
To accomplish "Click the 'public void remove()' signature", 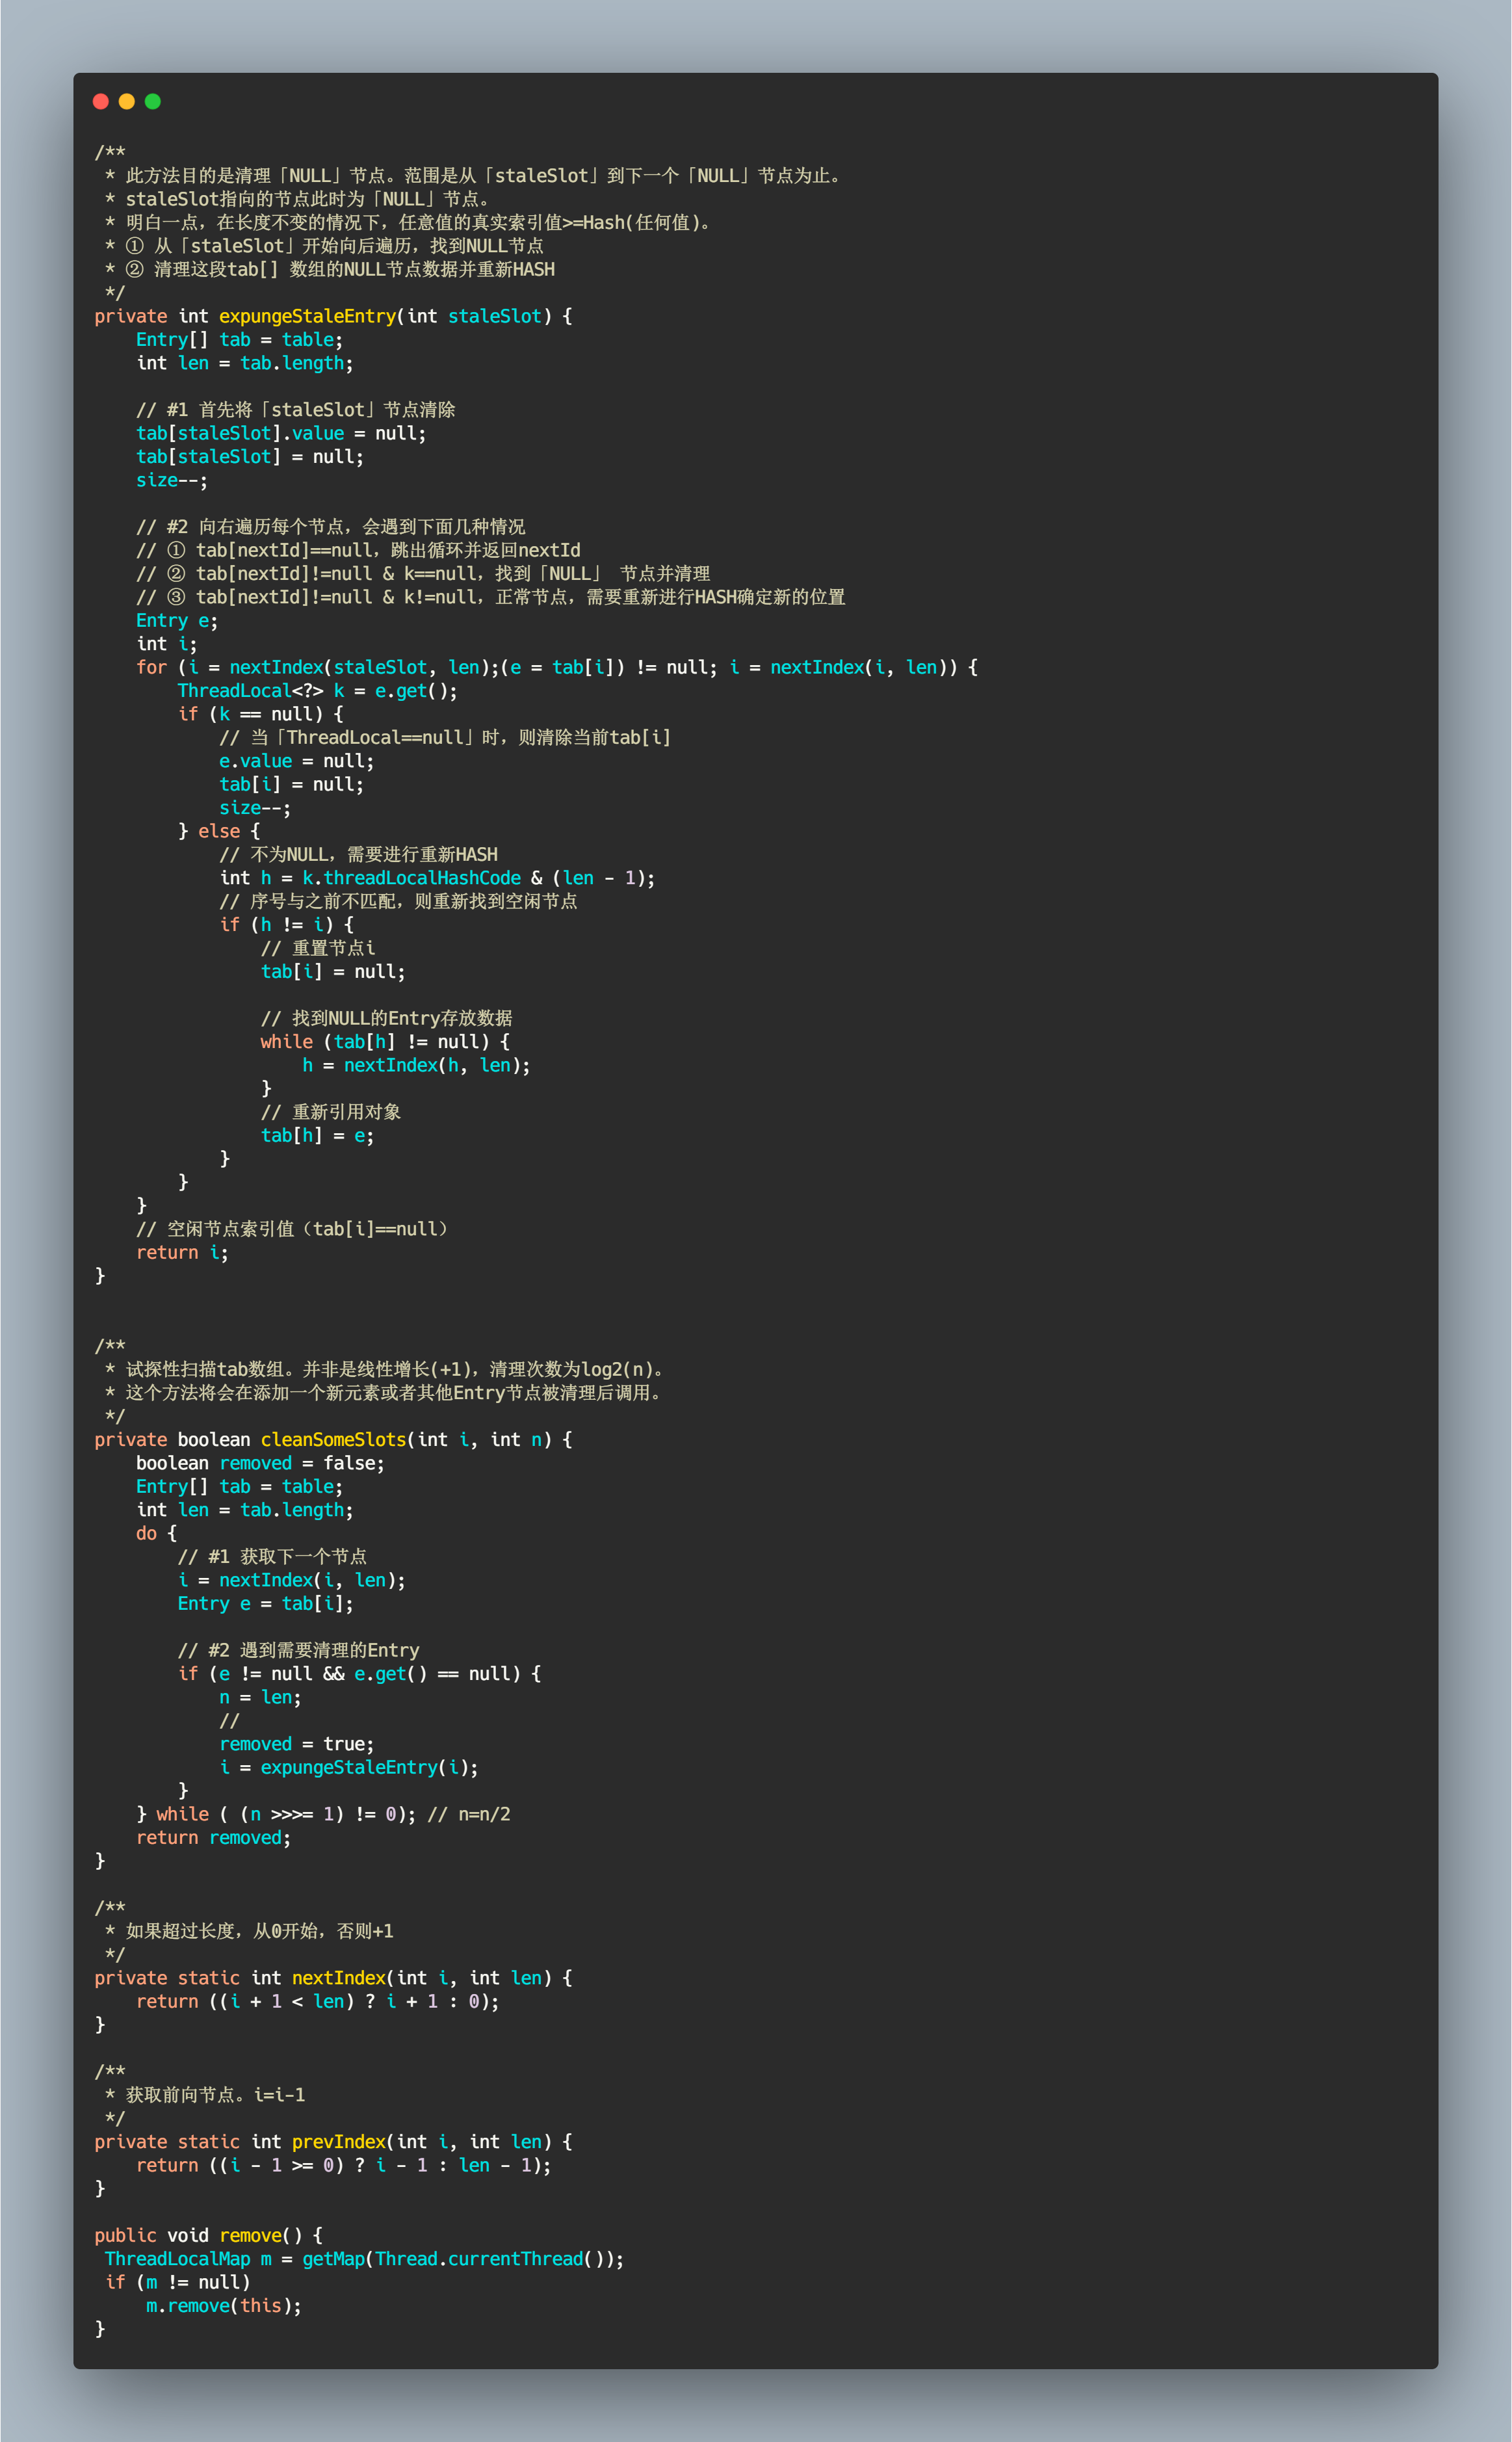I will 207,2235.
